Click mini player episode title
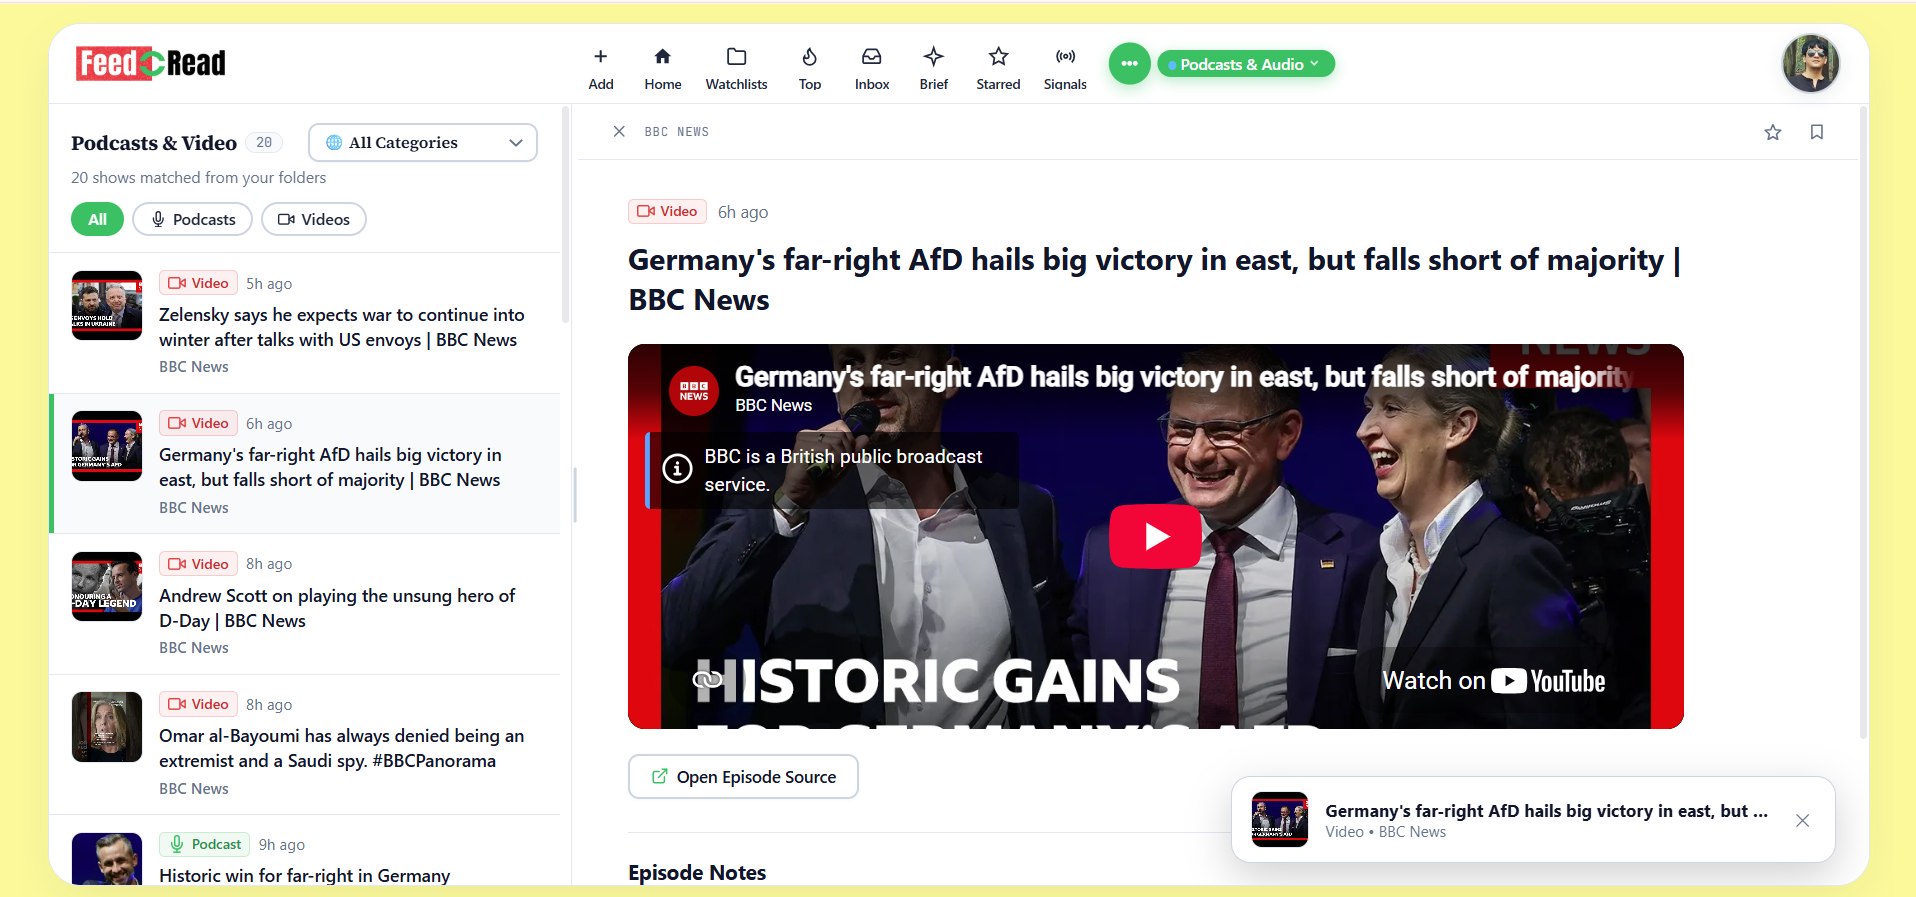This screenshot has width=1916, height=897. click(x=1546, y=811)
